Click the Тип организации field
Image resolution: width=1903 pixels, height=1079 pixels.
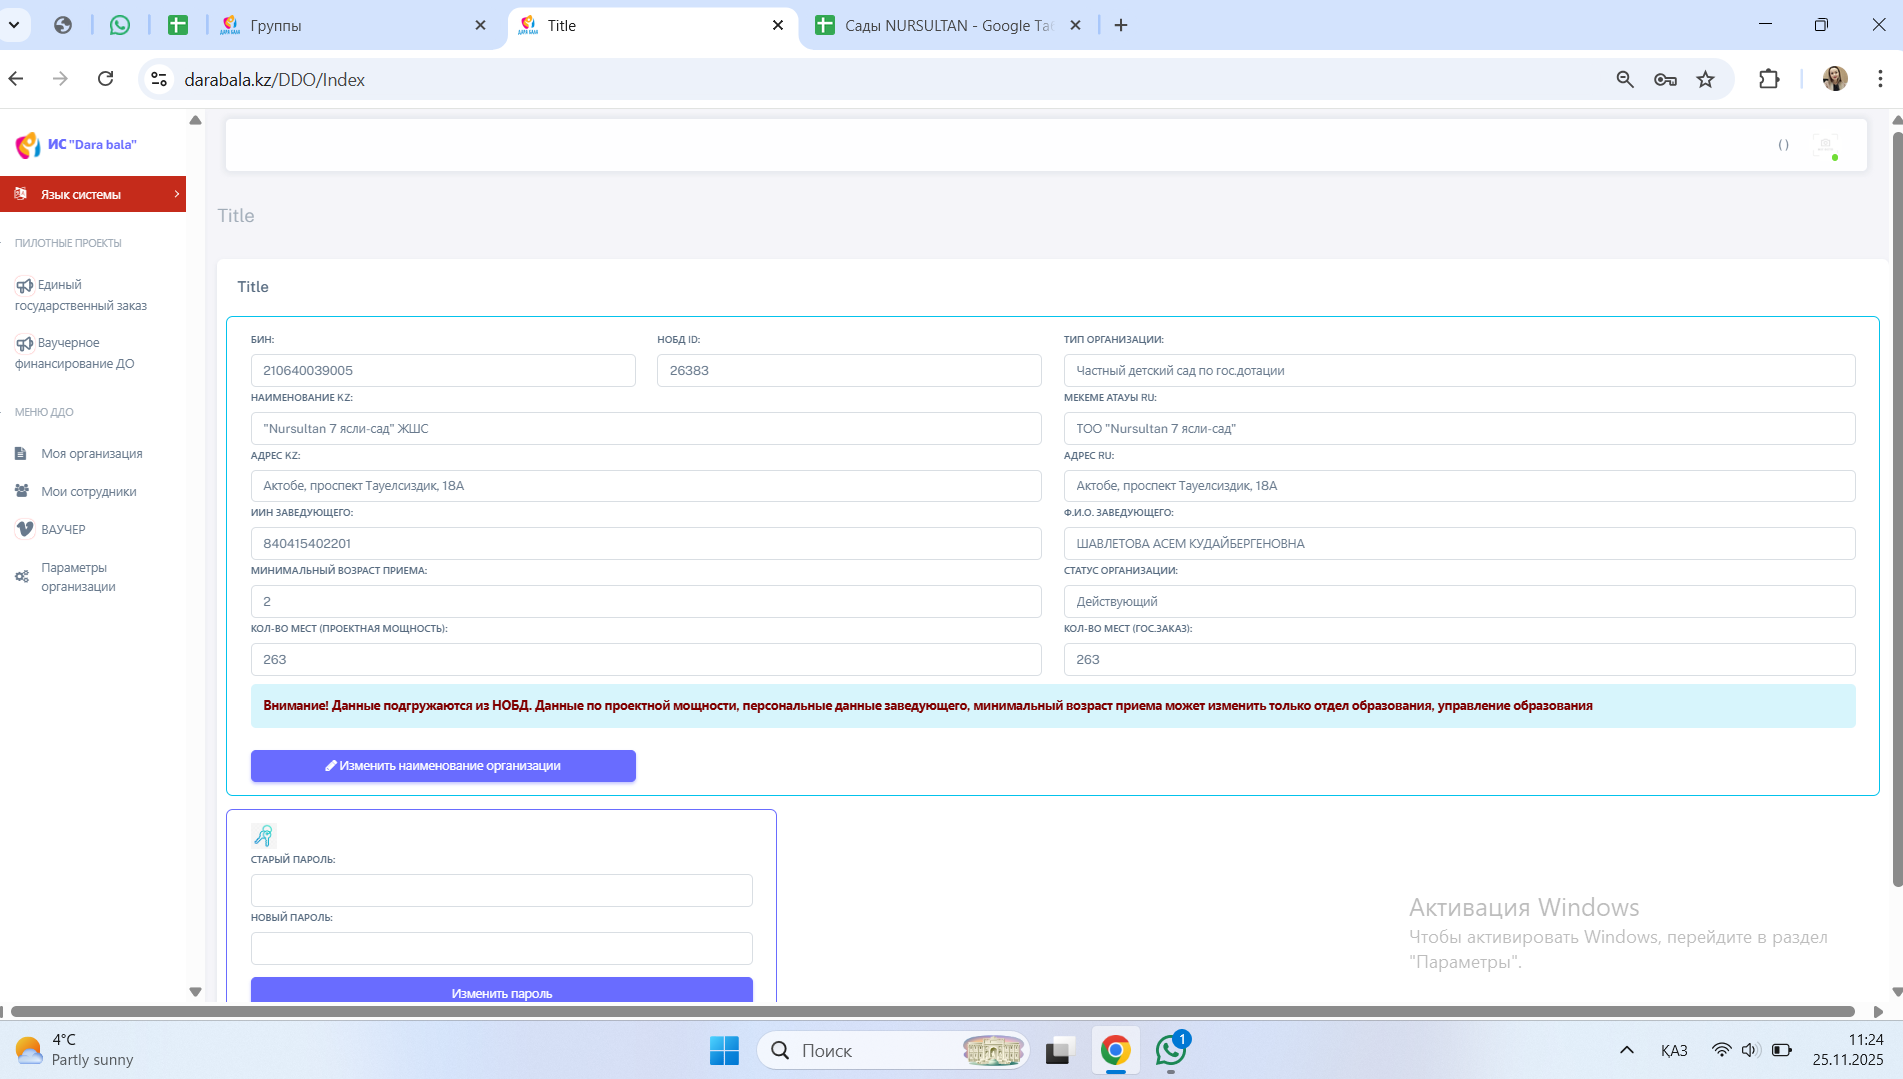pos(1459,370)
